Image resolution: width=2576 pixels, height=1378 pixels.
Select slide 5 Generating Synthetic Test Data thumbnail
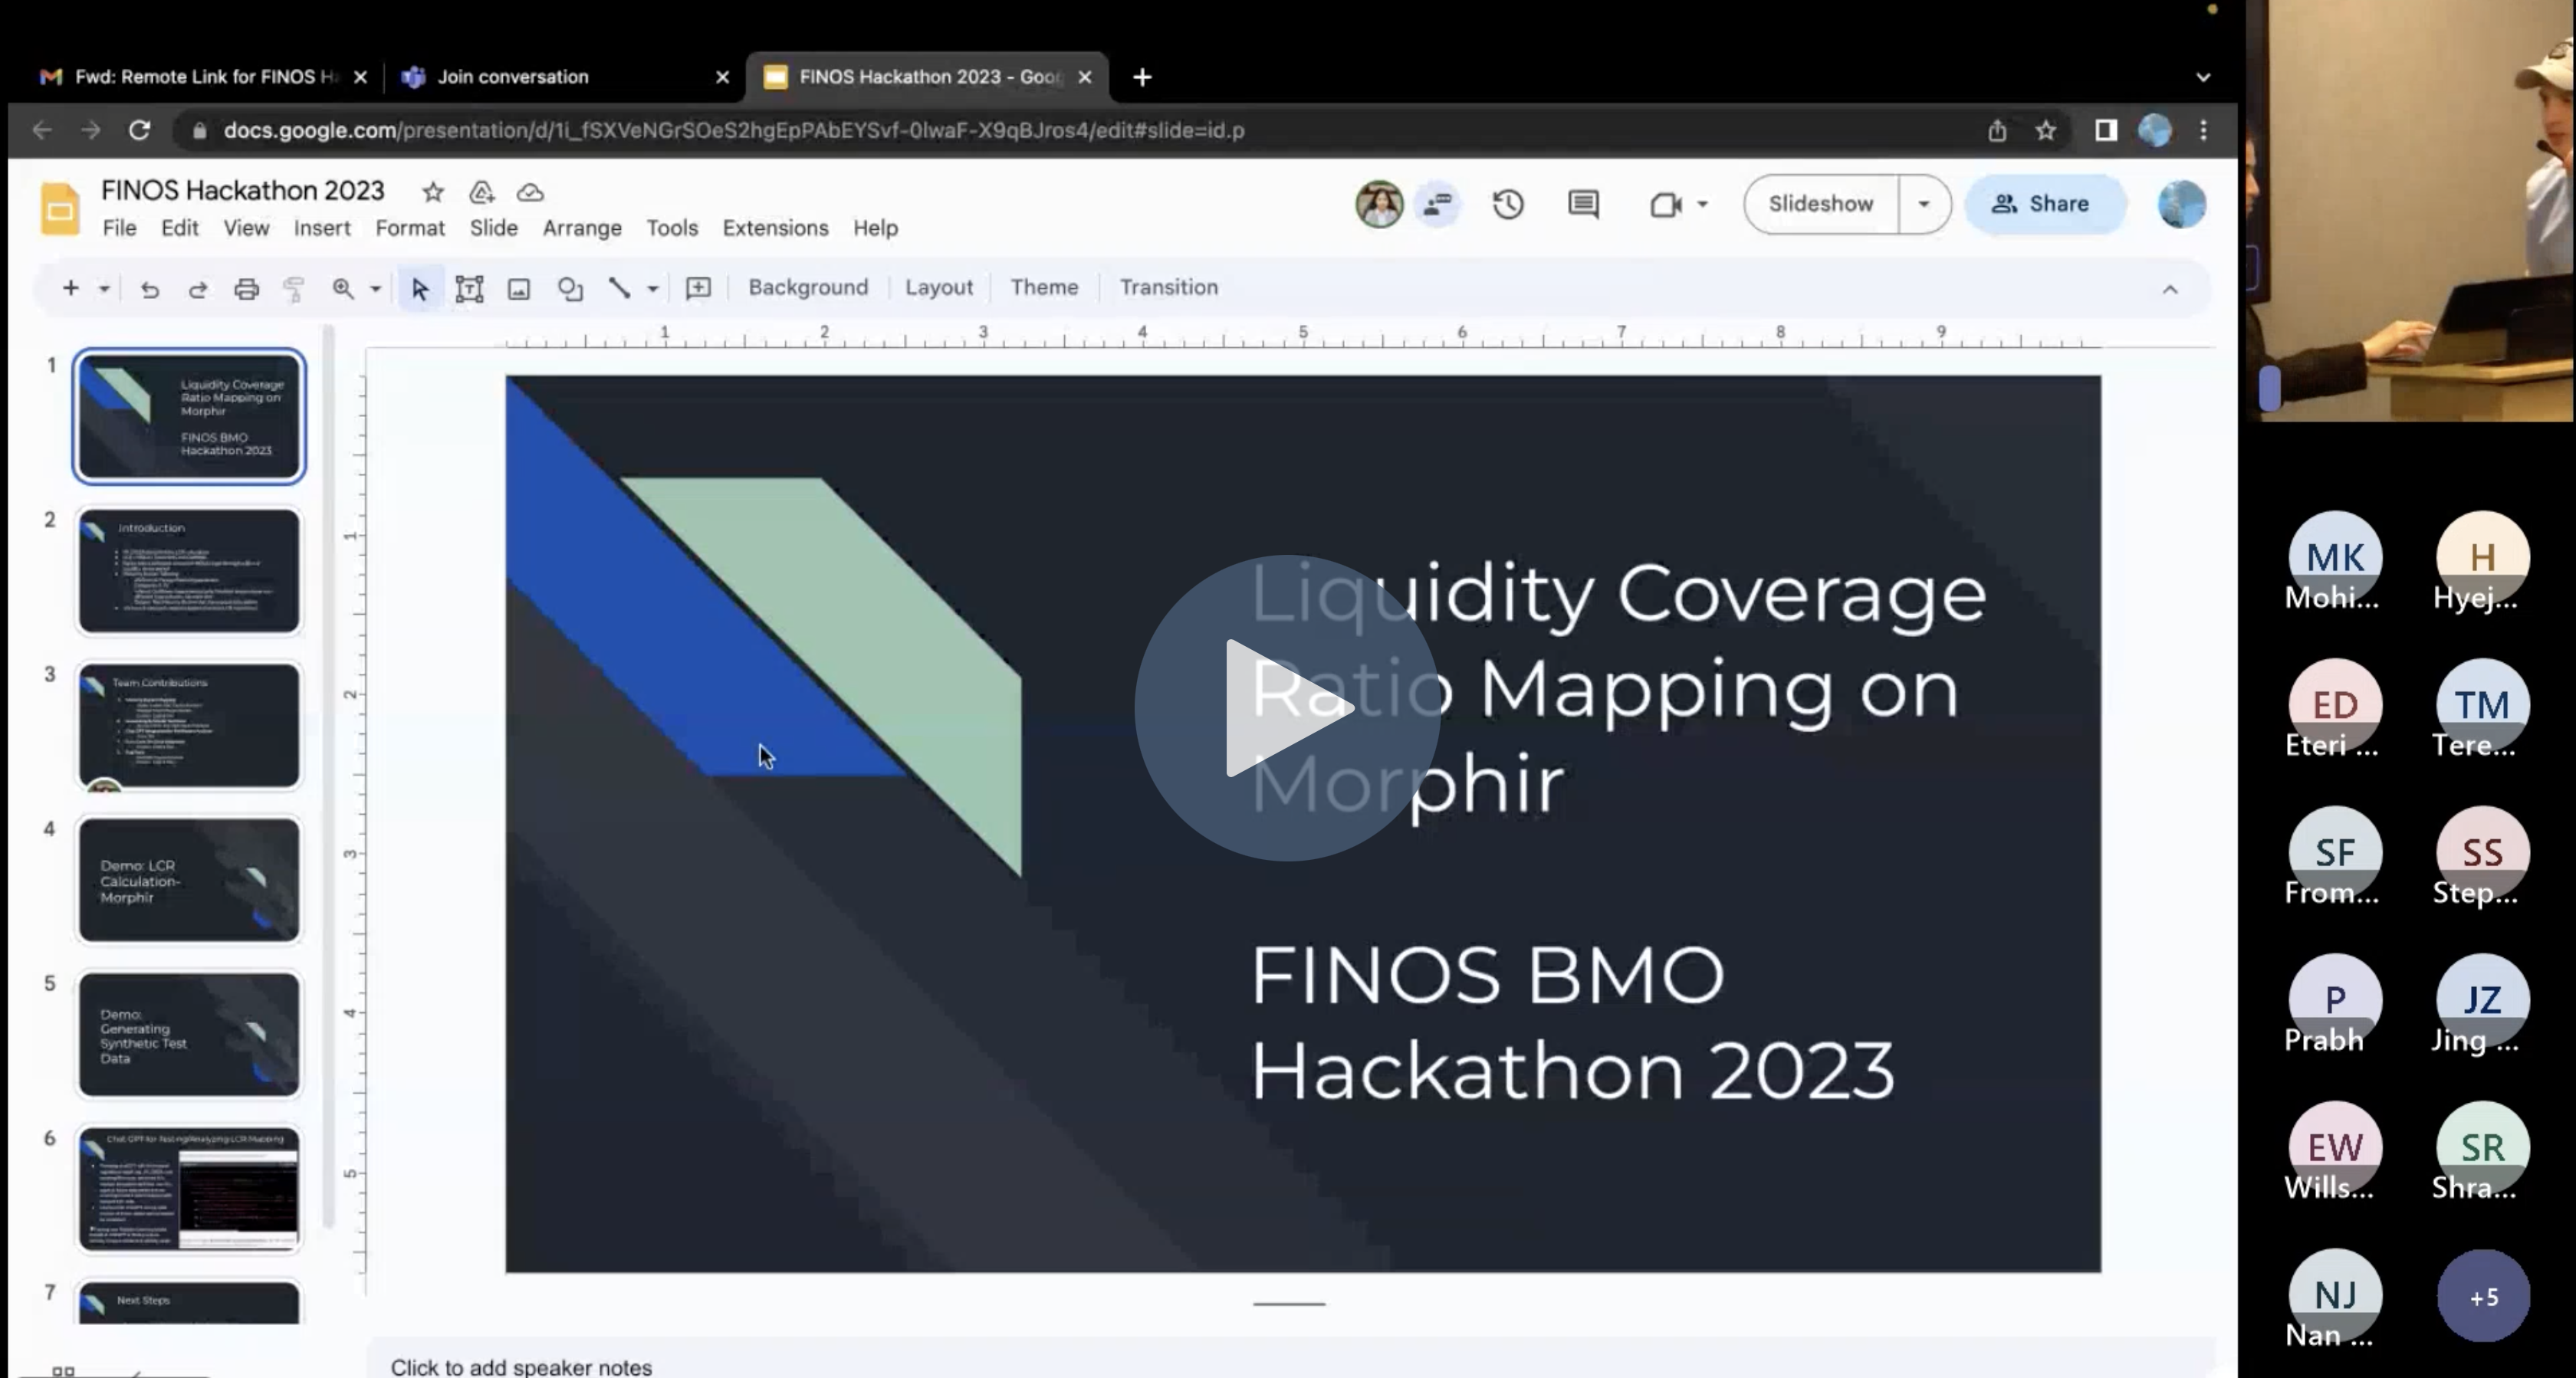point(189,1034)
